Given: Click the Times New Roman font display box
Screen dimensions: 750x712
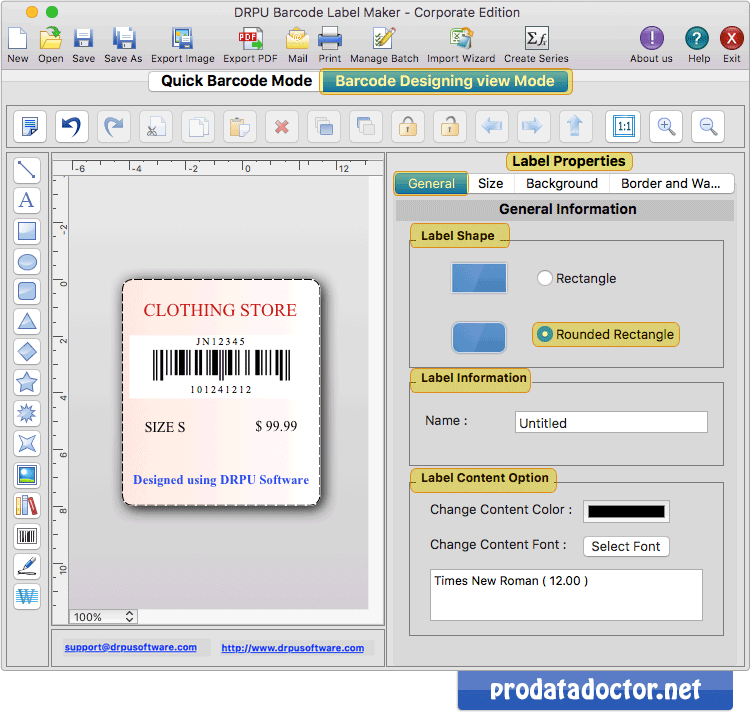Looking at the screenshot, I should click(566, 595).
